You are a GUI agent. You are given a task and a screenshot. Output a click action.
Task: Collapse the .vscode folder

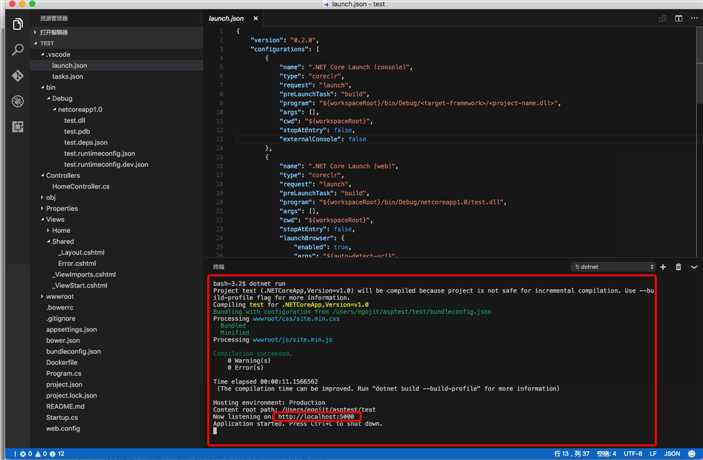[58, 54]
